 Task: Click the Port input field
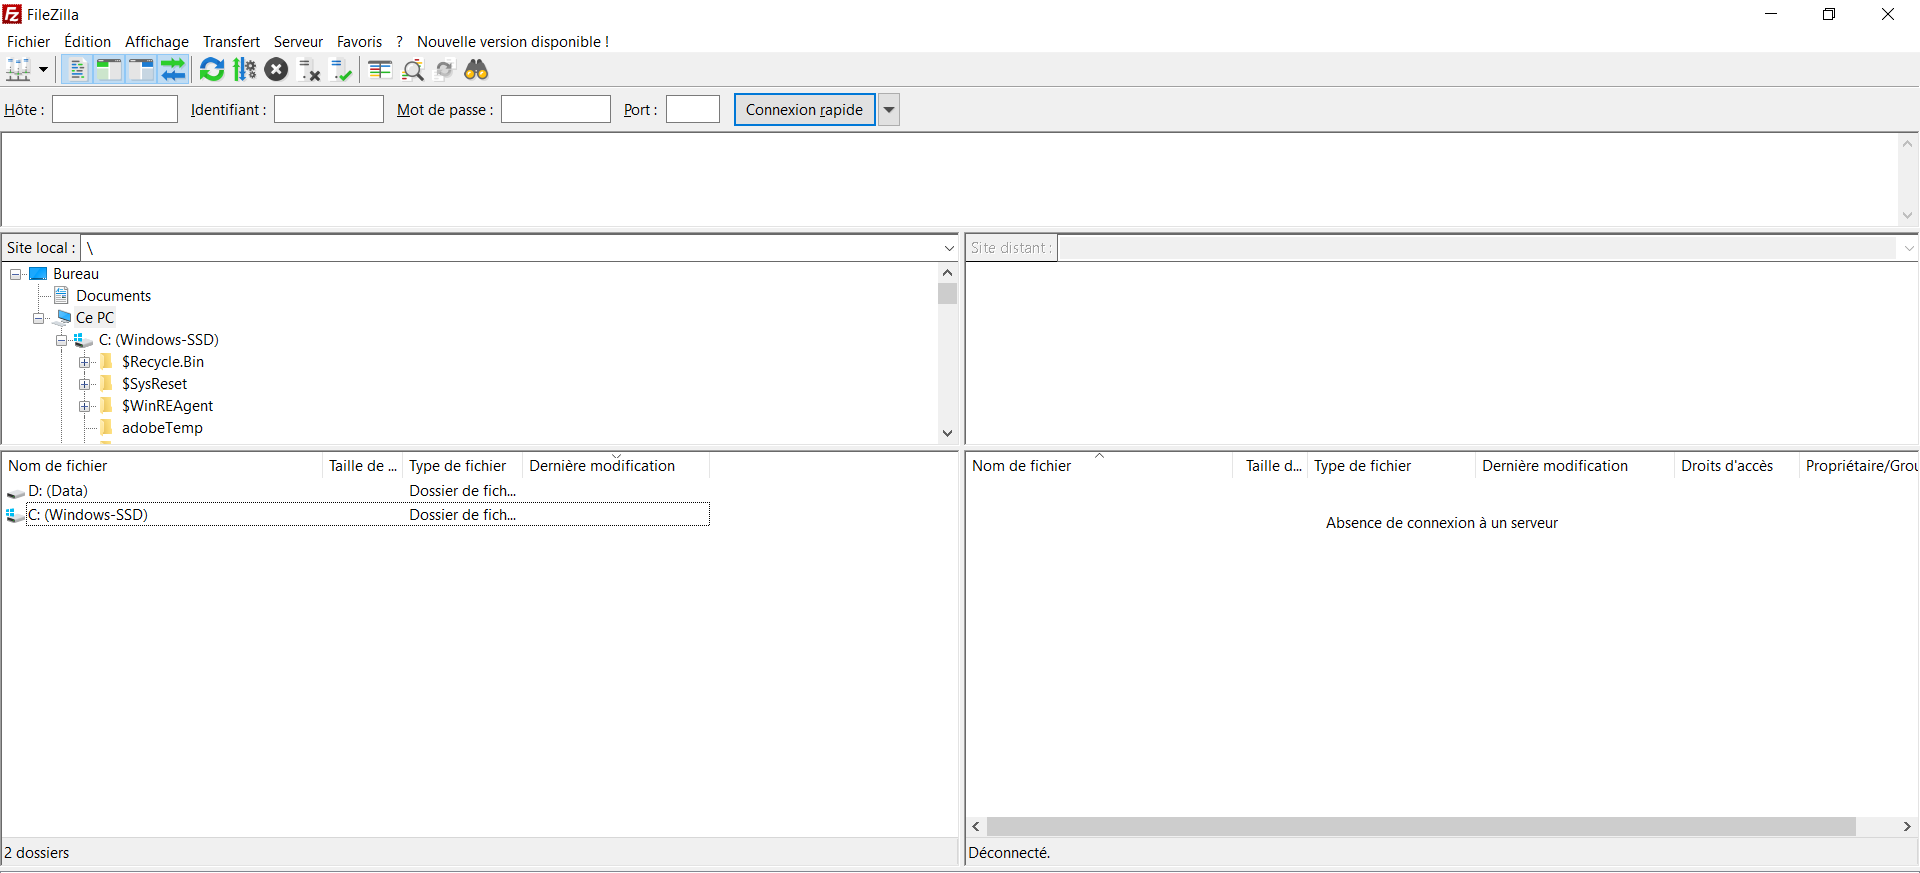click(x=693, y=109)
